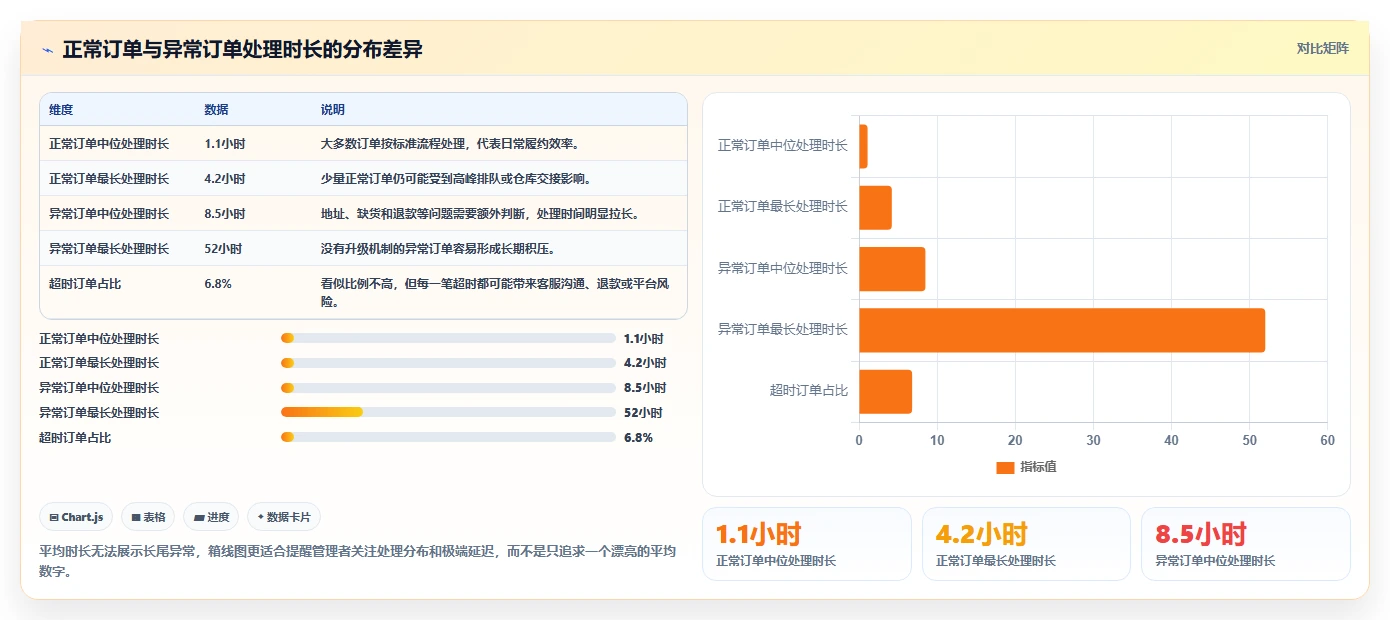The height and width of the screenshot is (620, 1390).
Task: Click the footer note starting 平均时长无法展示长尾异常
Action: [x=357, y=561]
